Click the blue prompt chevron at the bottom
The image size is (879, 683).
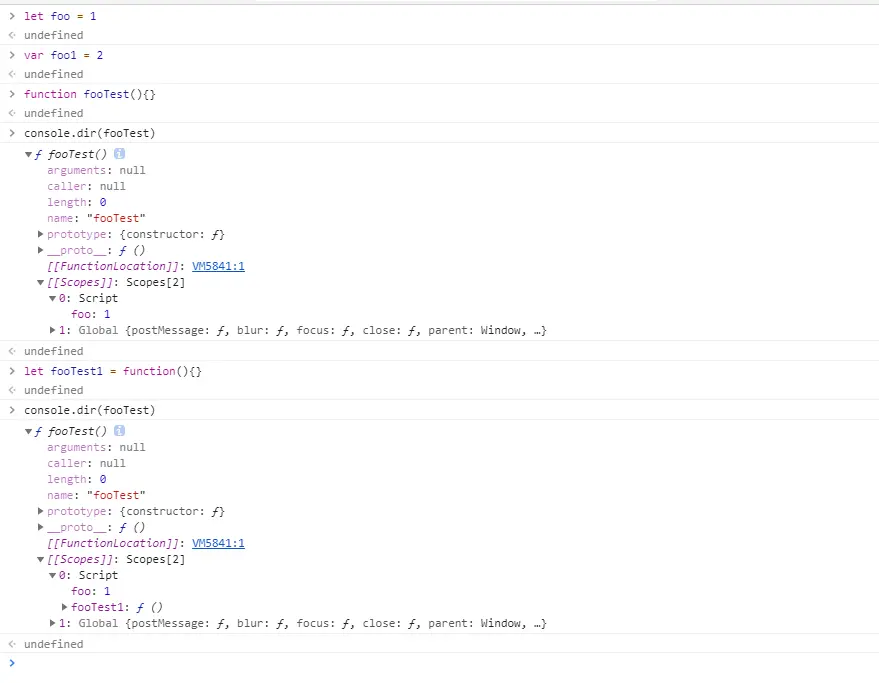10,662
